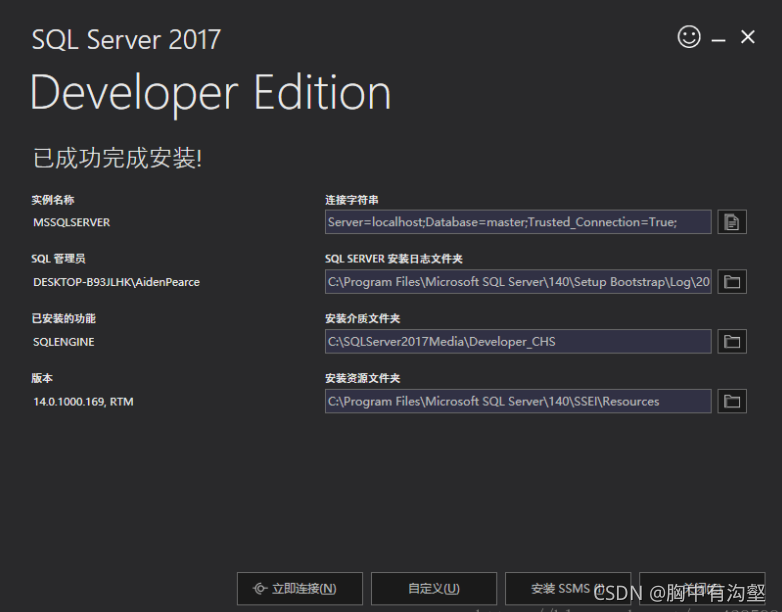Open the installation media folder icon
Screen dimensions: 782x612
[732, 342]
